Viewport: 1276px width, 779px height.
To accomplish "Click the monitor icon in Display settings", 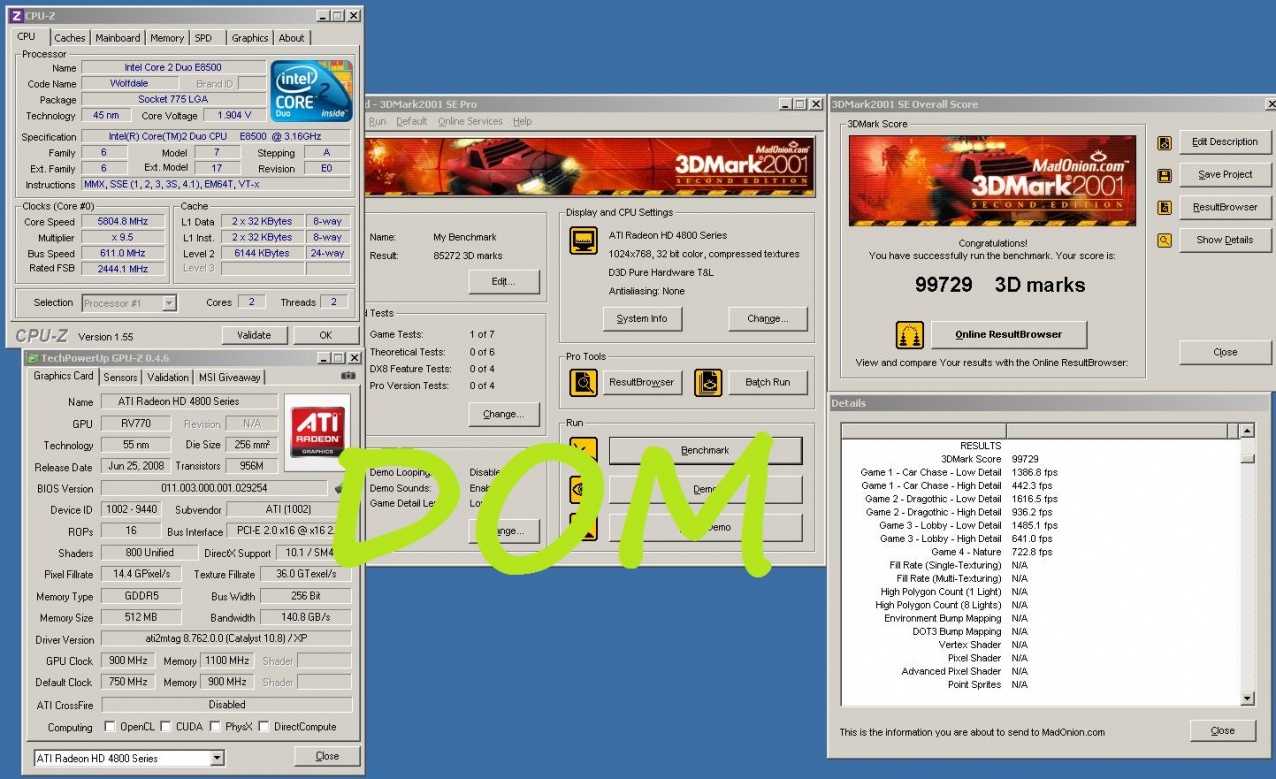I will (x=583, y=241).
